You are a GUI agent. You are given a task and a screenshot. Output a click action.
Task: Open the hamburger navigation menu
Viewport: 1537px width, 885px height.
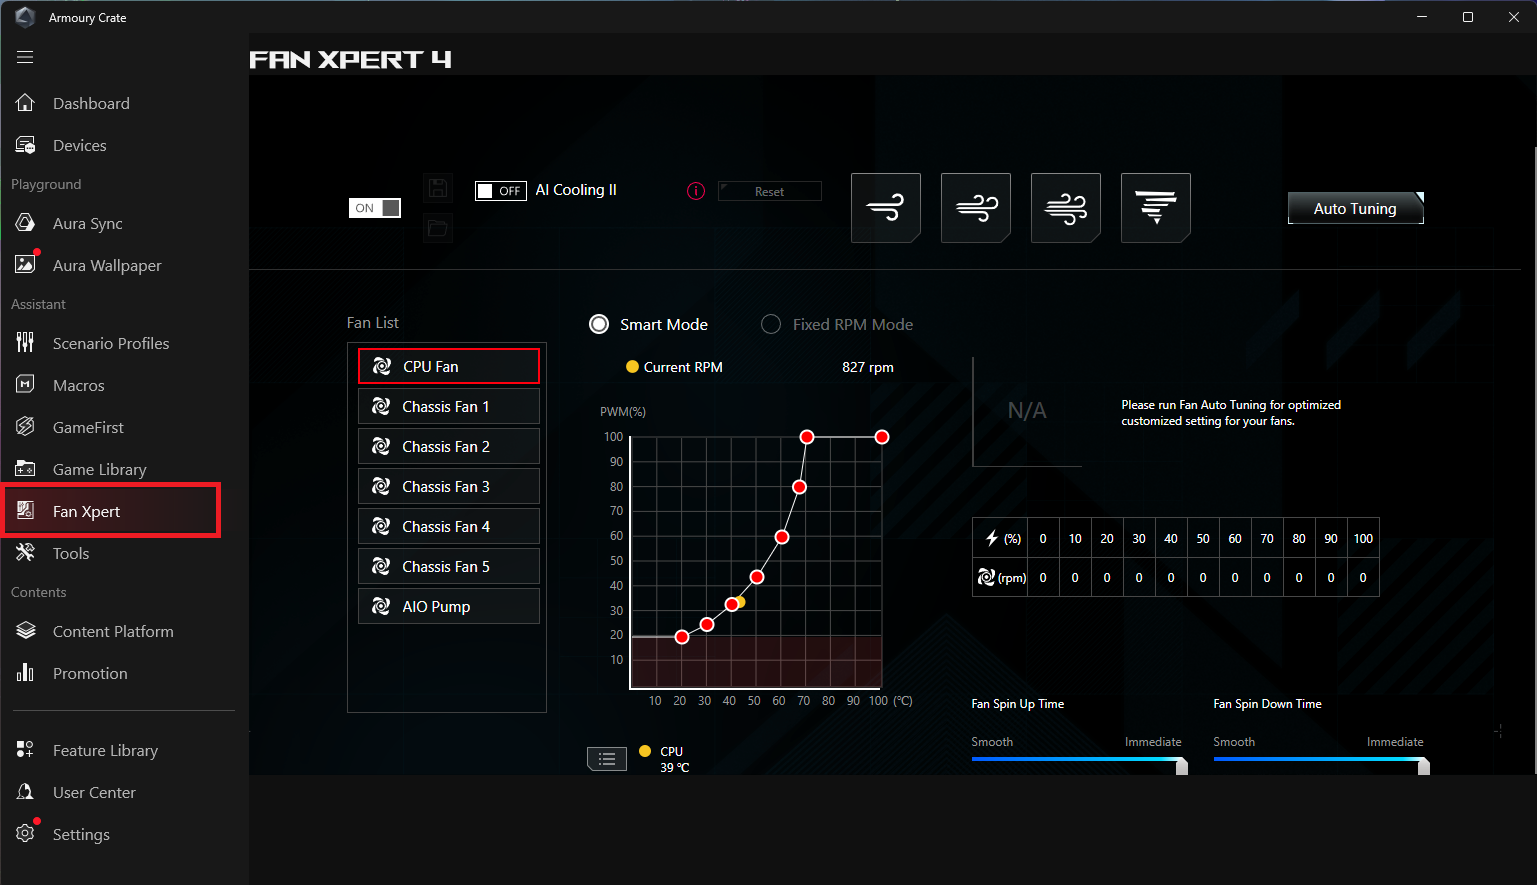pos(25,57)
